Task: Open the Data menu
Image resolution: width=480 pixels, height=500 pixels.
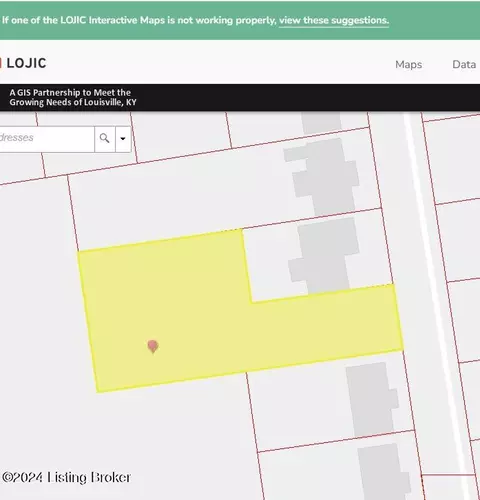Action: (x=464, y=64)
